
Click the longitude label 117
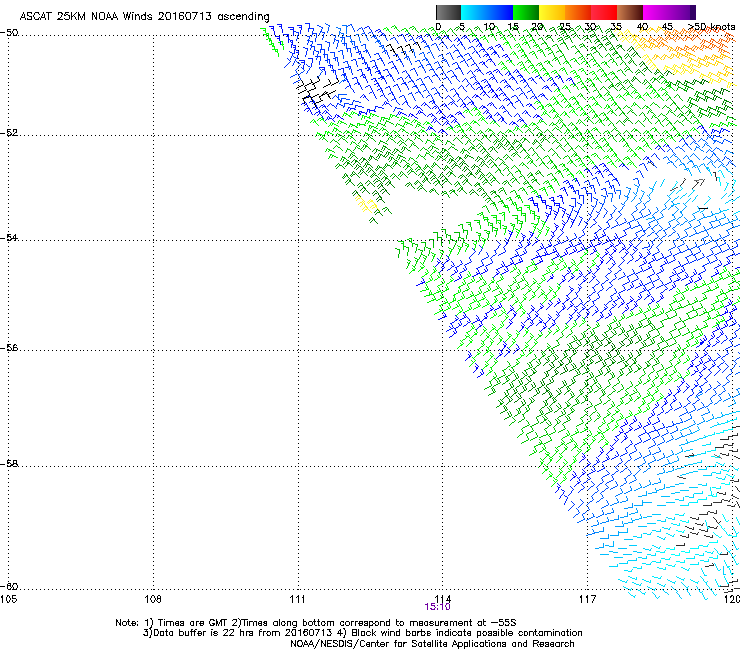click(587, 599)
